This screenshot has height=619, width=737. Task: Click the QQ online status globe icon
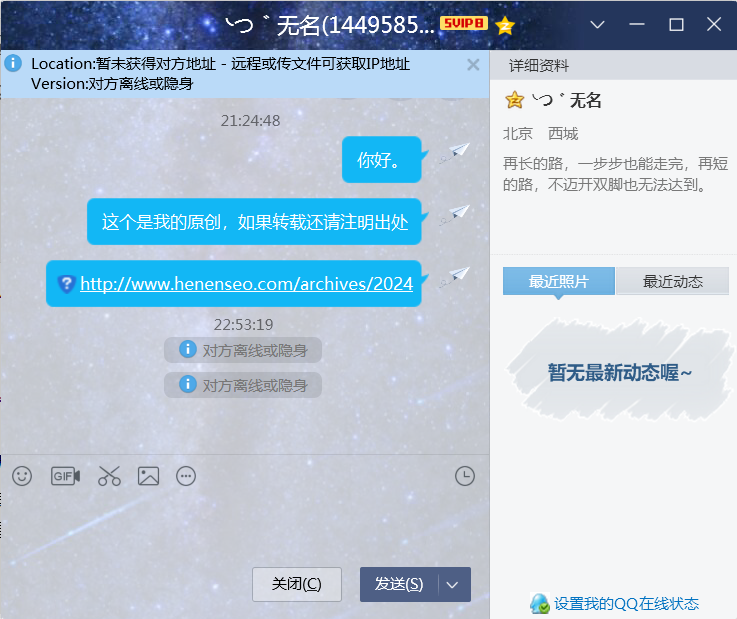click(x=540, y=603)
